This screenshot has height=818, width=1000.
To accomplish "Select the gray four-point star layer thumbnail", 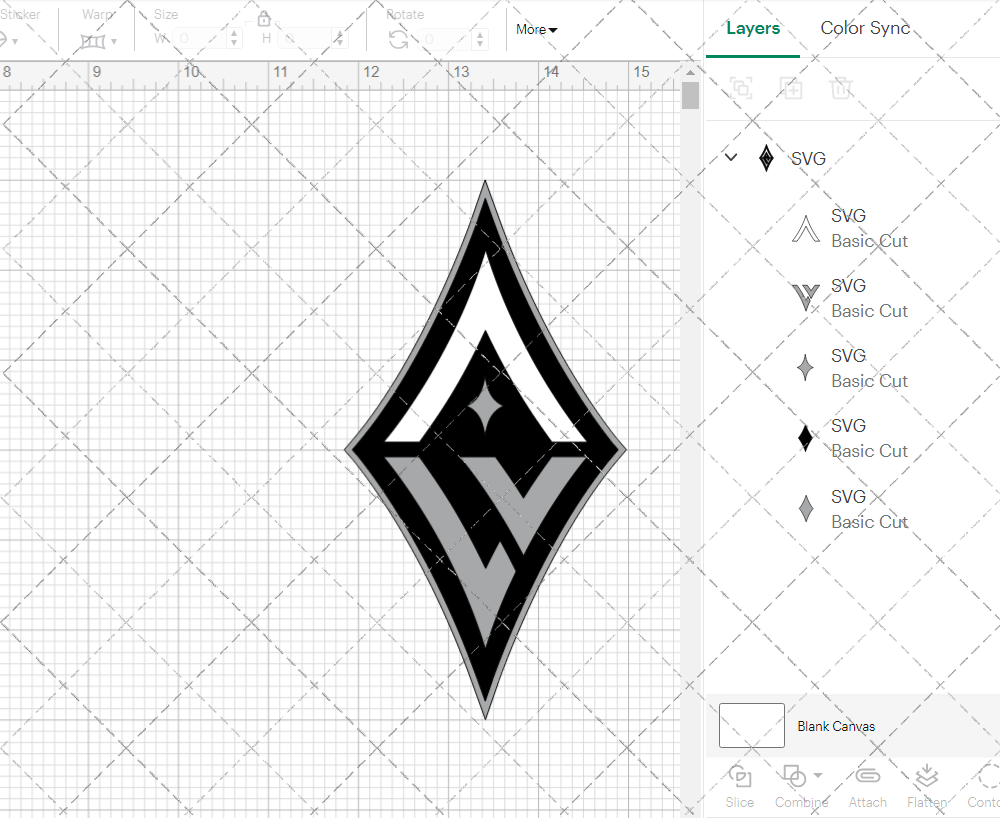I will coord(805,368).
